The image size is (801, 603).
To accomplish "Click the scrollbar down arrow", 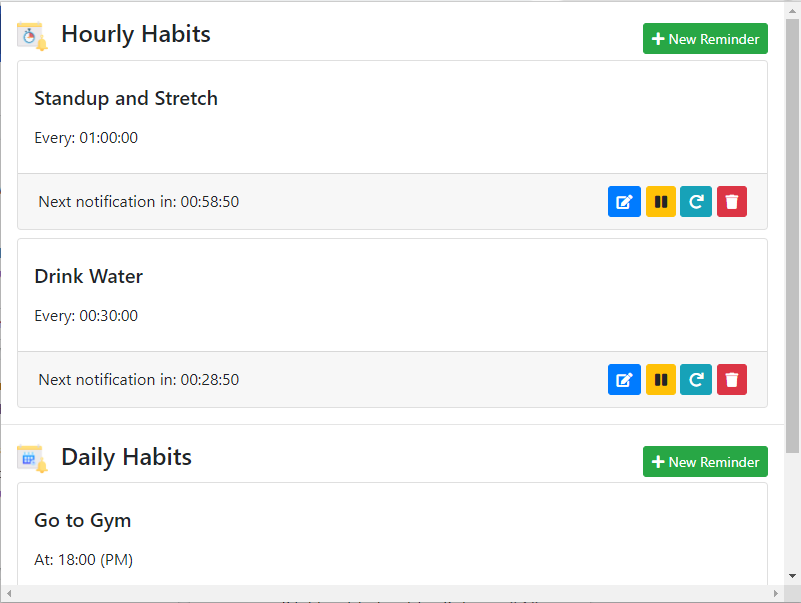I will (x=793, y=577).
